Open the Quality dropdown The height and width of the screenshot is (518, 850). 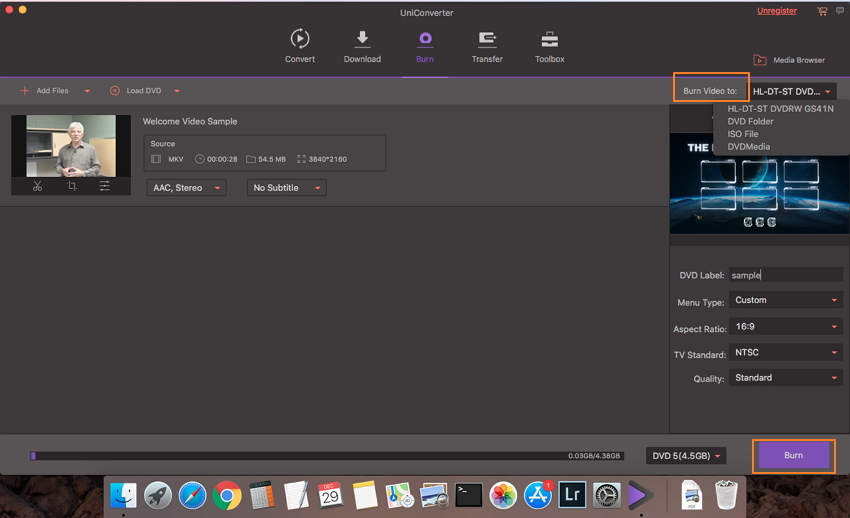pos(785,378)
